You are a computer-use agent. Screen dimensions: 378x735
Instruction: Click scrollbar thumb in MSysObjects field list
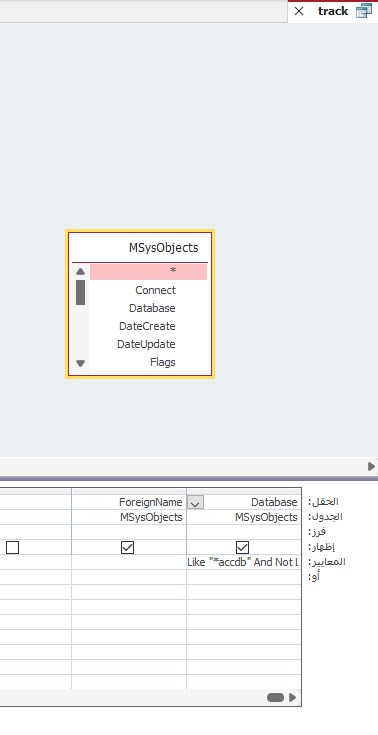tap(80, 292)
